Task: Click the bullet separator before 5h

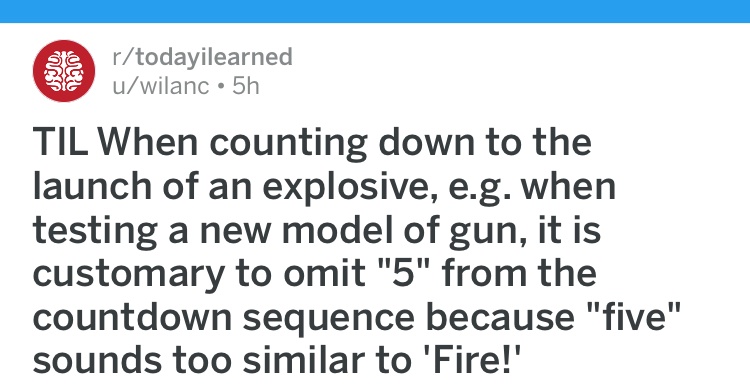Action: (221, 87)
